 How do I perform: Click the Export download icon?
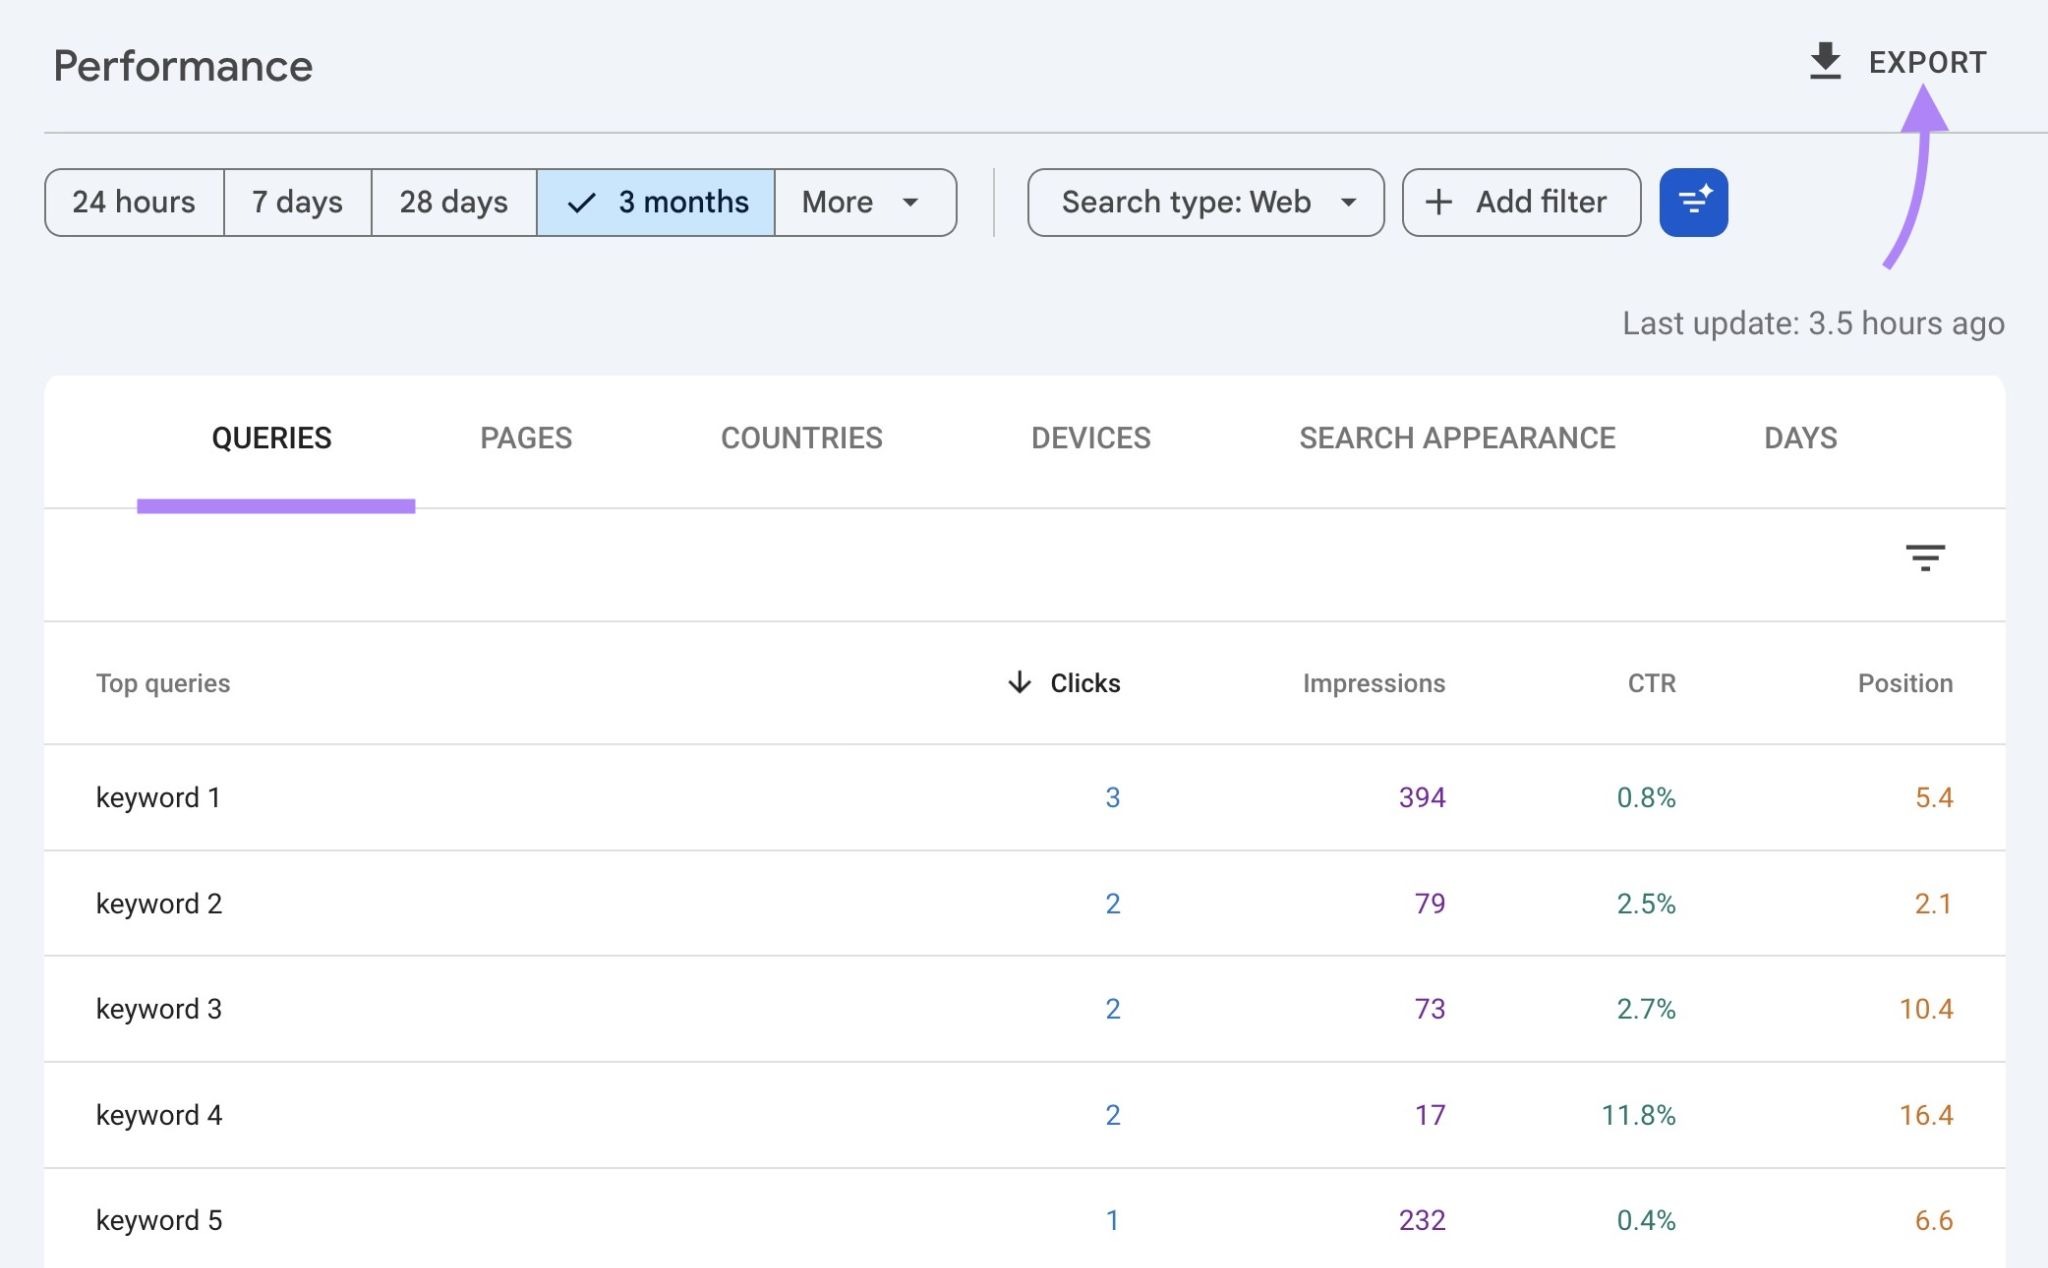tap(1825, 62)
